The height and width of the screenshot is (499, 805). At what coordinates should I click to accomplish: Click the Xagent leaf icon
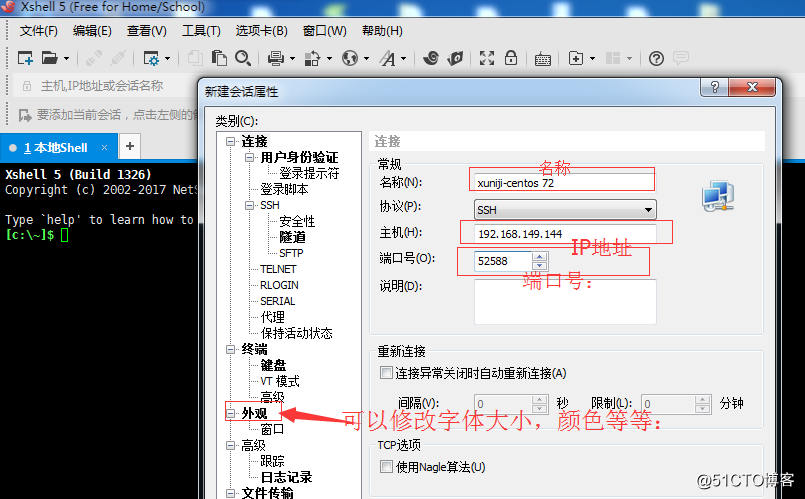(455, 59)
